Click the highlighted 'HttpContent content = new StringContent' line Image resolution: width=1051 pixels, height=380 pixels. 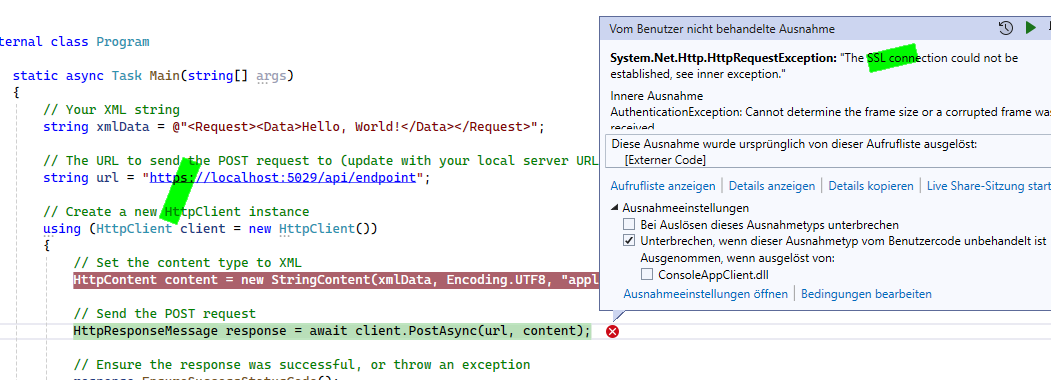(335, 280)
